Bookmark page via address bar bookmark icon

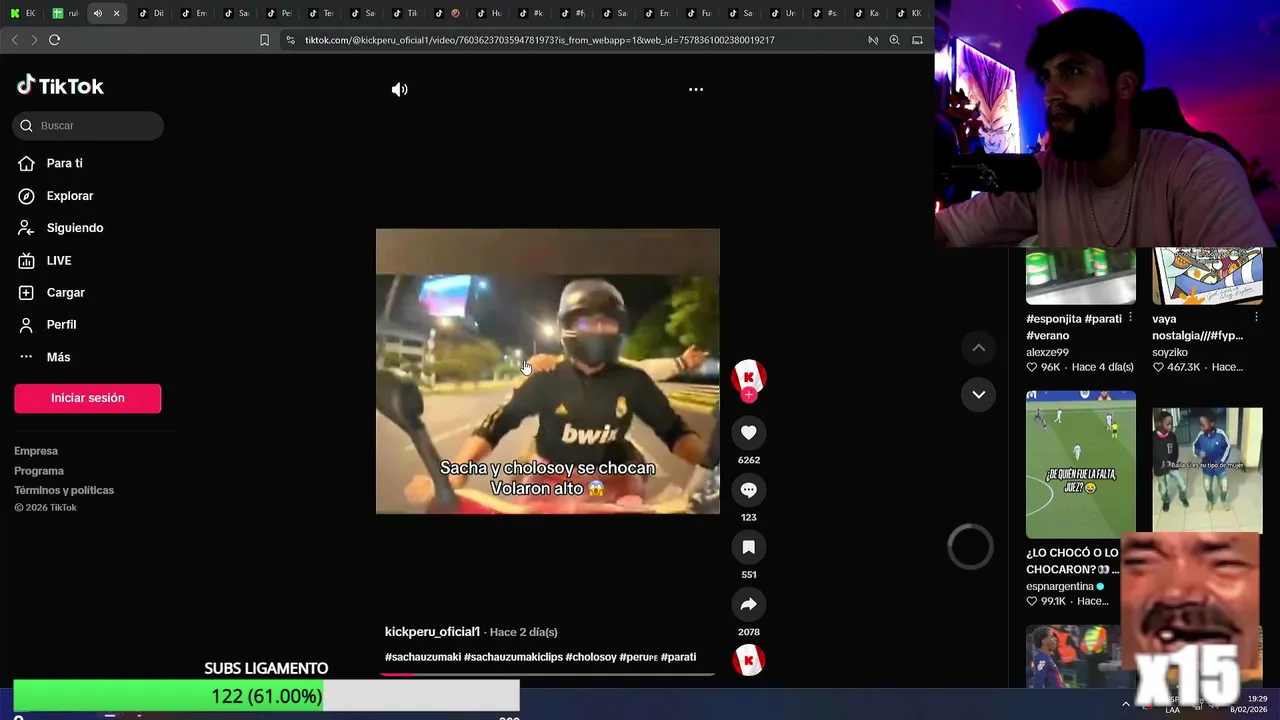[x=264, y=40]
